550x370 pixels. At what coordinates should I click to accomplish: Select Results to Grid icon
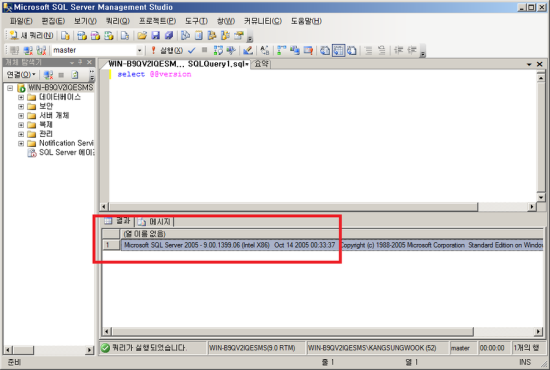[338, 51]
